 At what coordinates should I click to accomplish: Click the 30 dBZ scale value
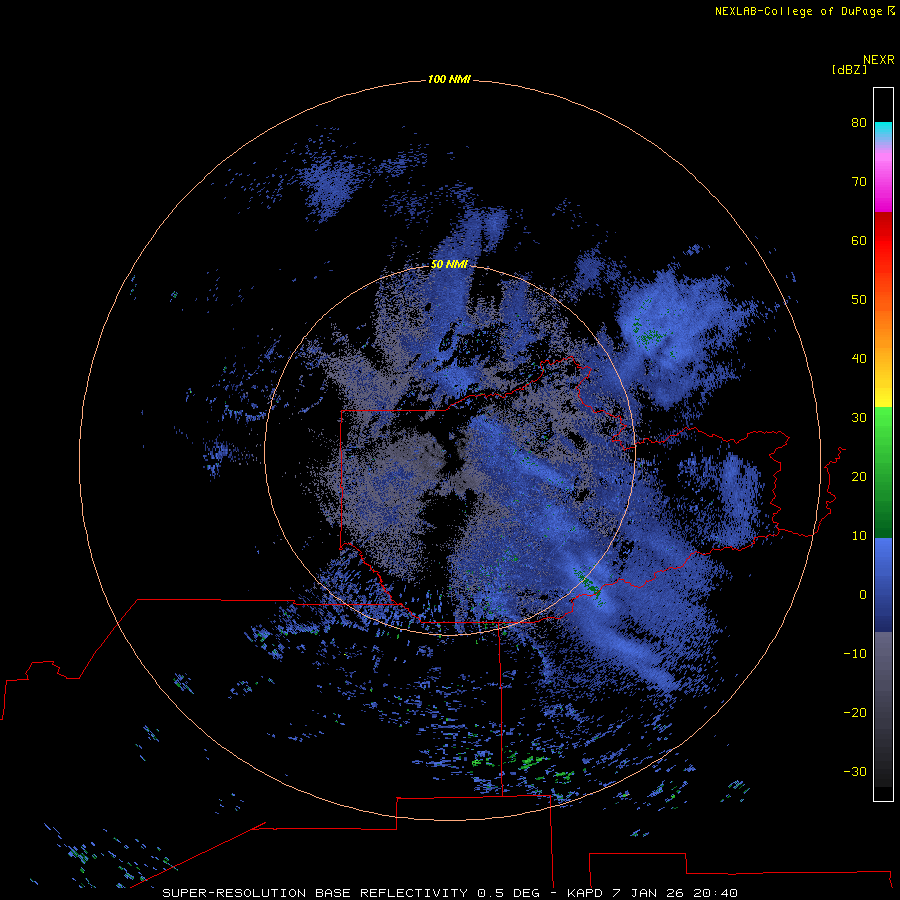[859, 418]
